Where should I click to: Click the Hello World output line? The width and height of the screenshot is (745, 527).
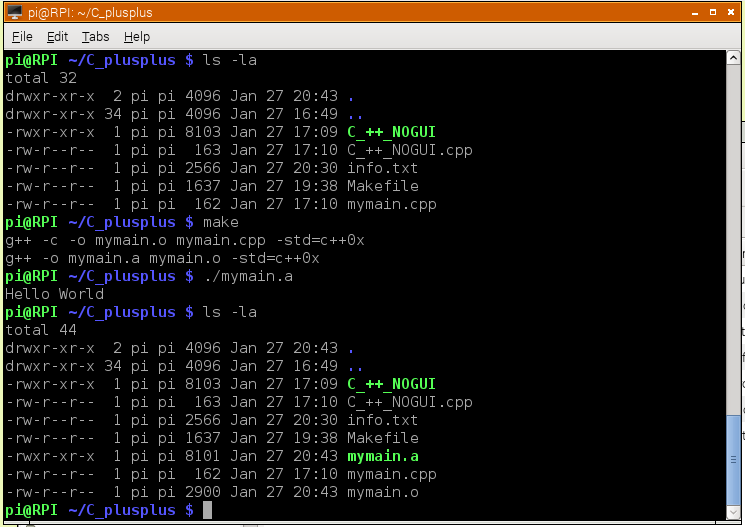[55, 294]
